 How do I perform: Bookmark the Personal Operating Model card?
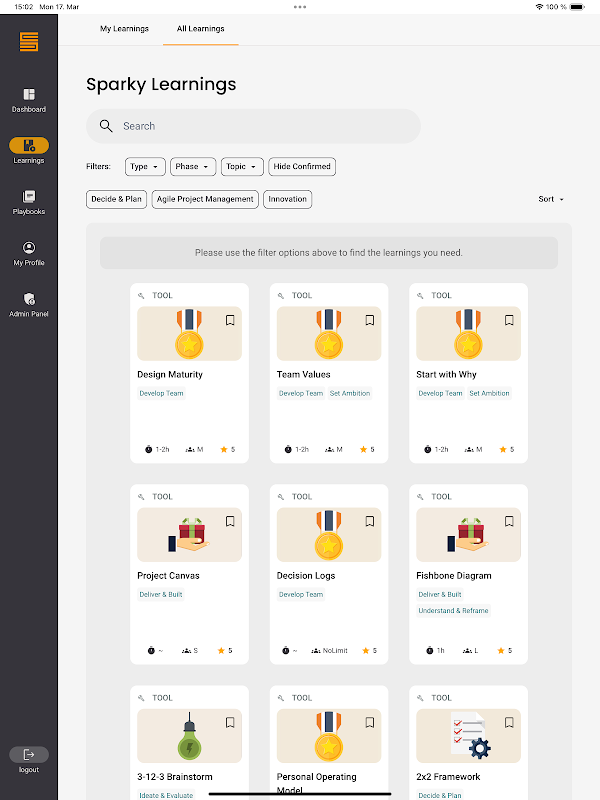tap(370, 722)
